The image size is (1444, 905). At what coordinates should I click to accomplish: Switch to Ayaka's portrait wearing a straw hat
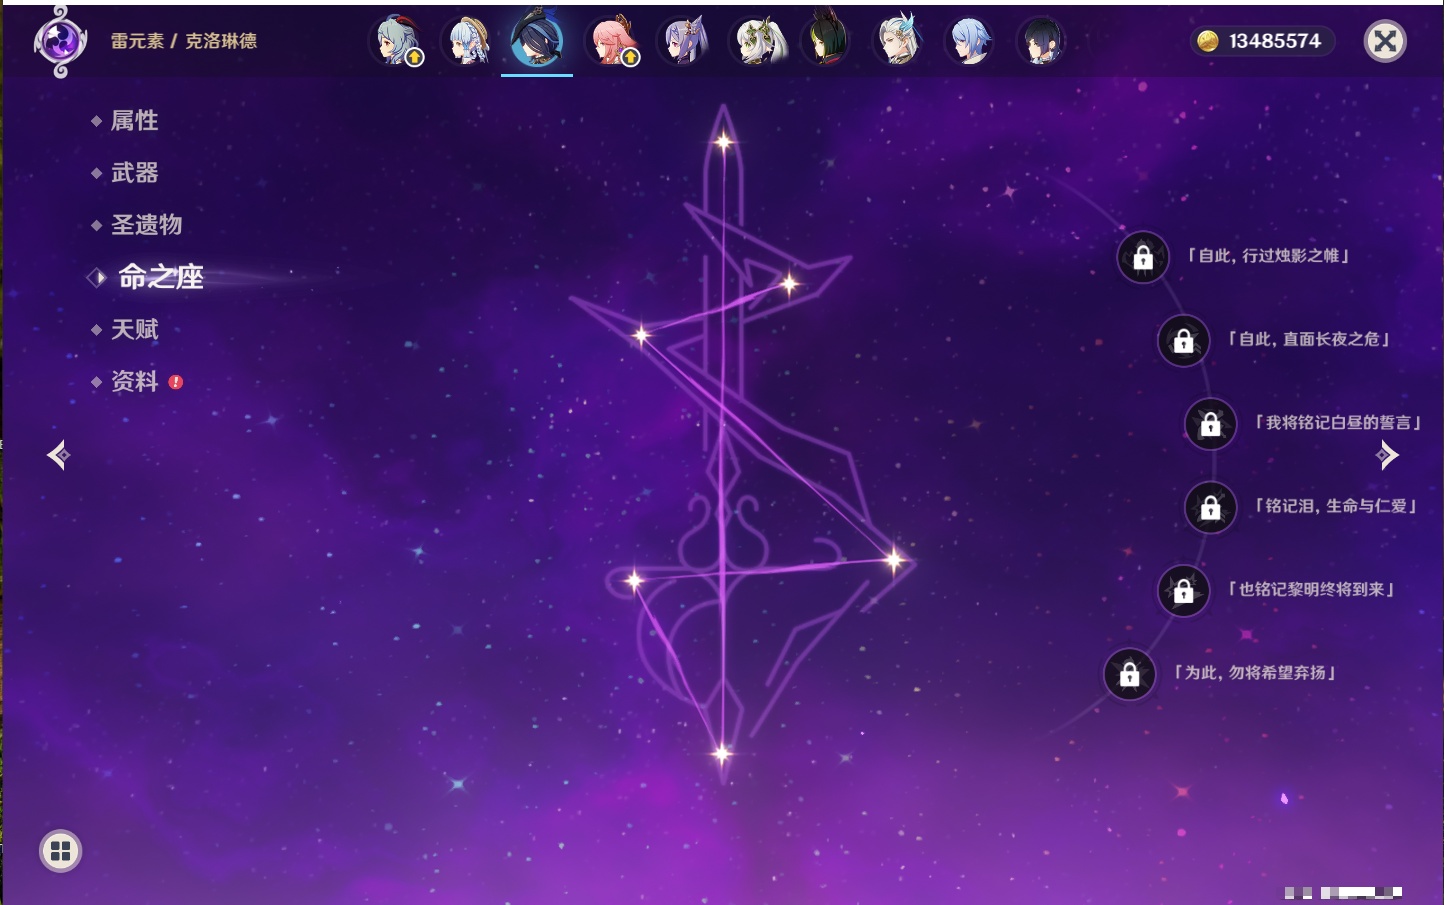click(469, 41)
